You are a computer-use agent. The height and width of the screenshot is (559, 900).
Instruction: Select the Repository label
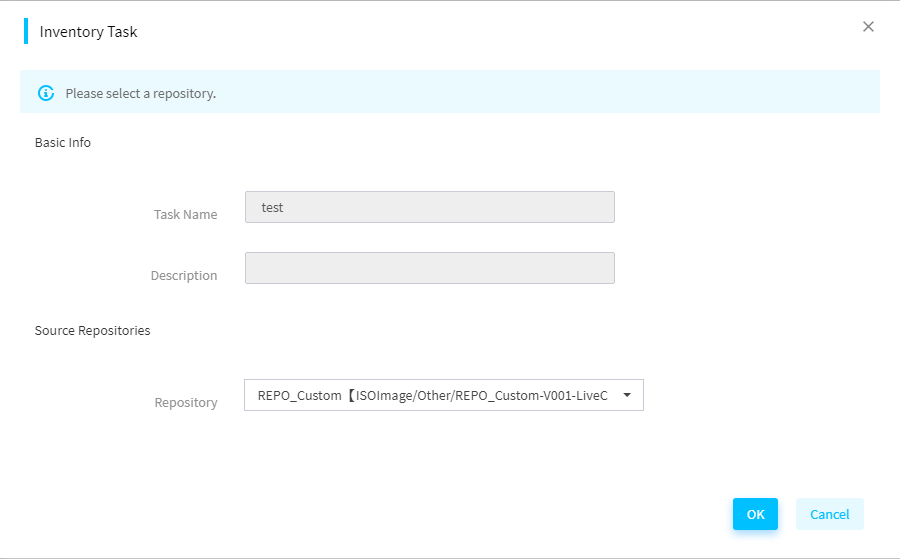coord(186,402)
